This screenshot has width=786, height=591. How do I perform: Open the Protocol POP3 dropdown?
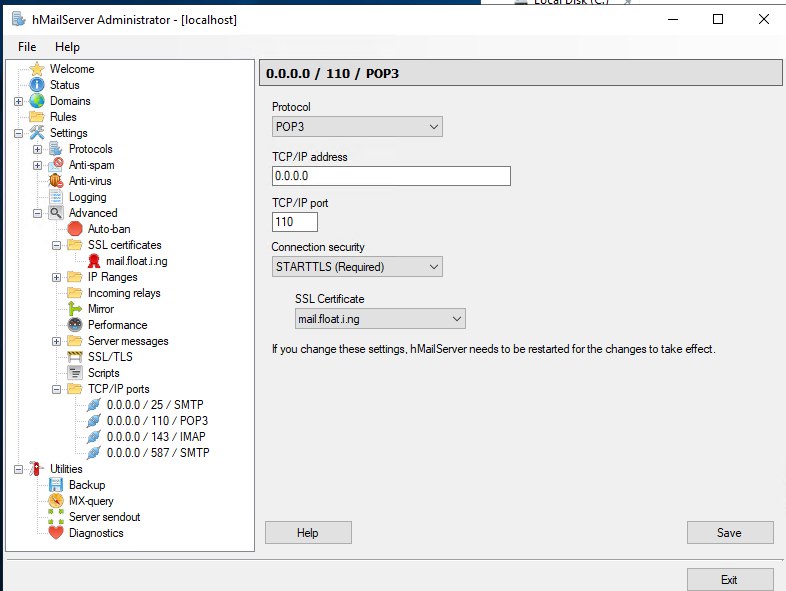click(357, 127)
